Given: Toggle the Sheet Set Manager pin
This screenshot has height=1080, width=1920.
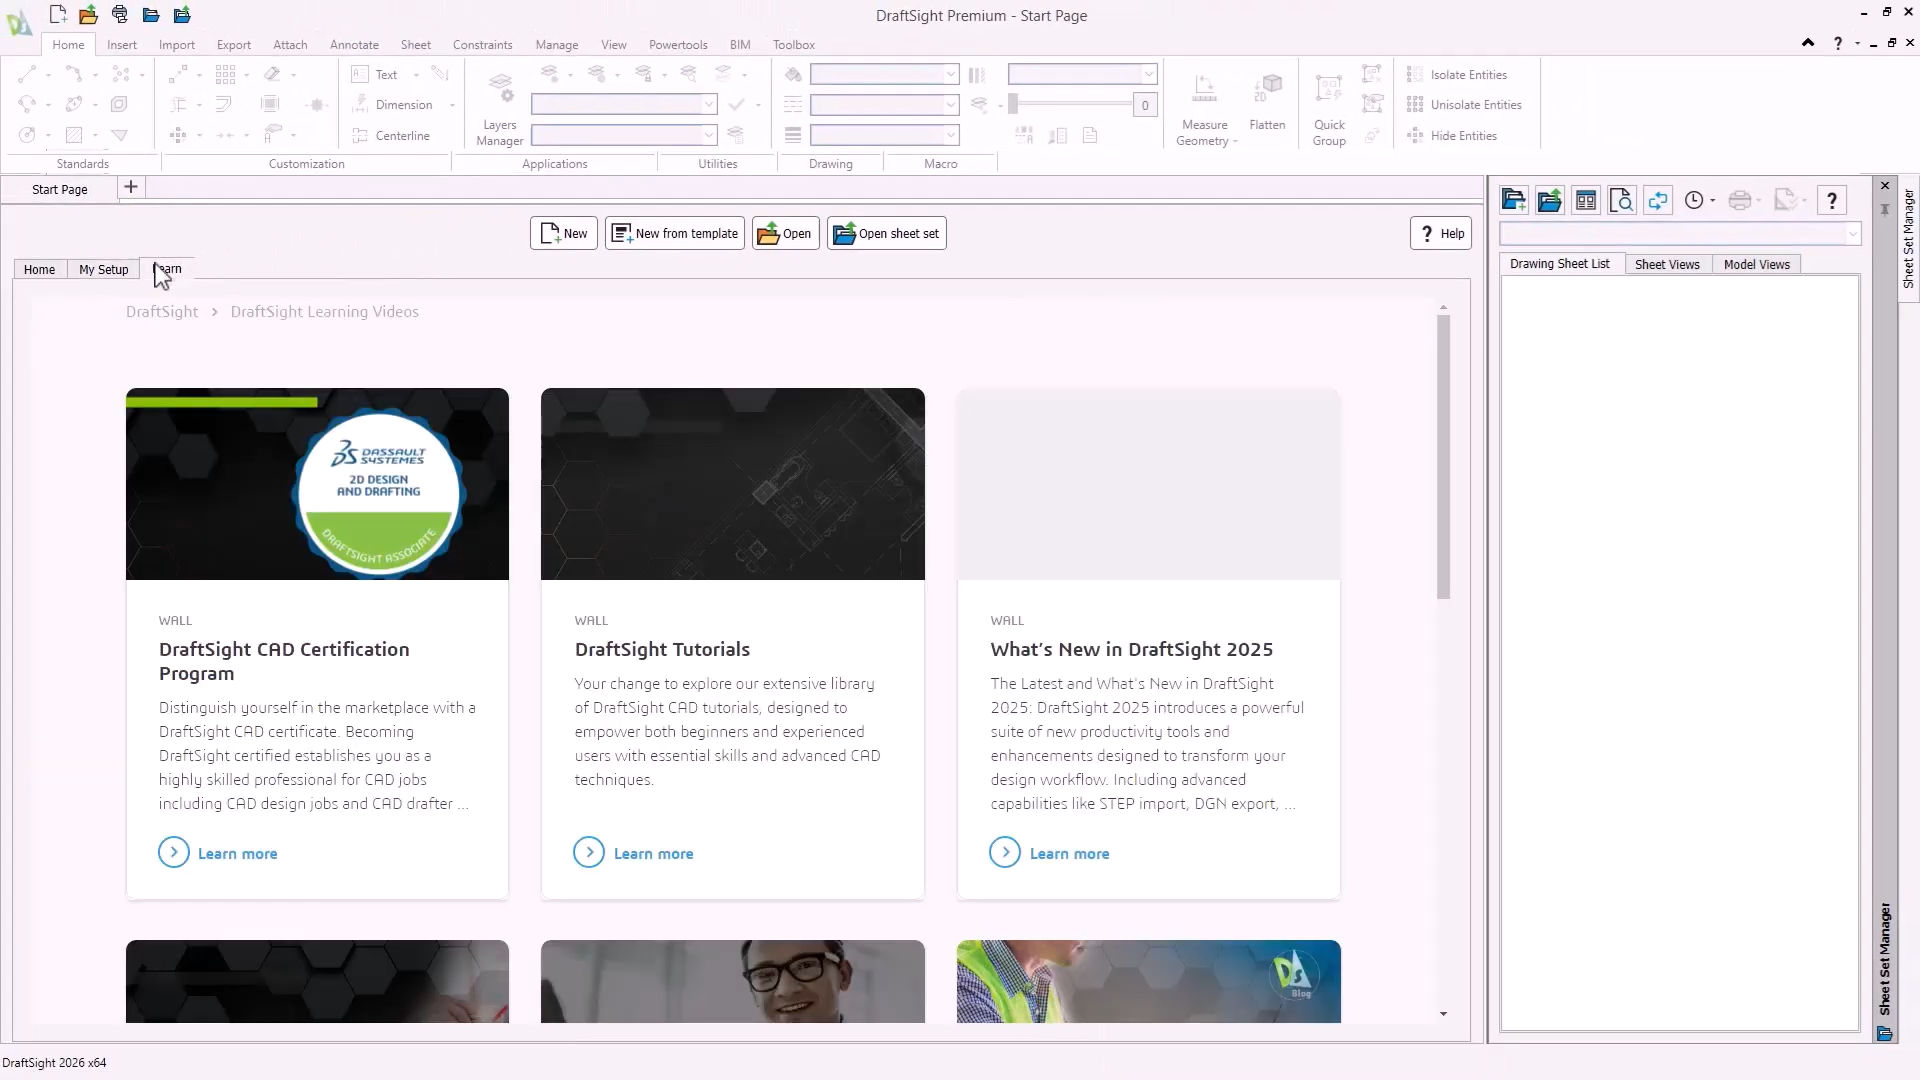Looking at the screenshot, I should [x=1885, y=209].
